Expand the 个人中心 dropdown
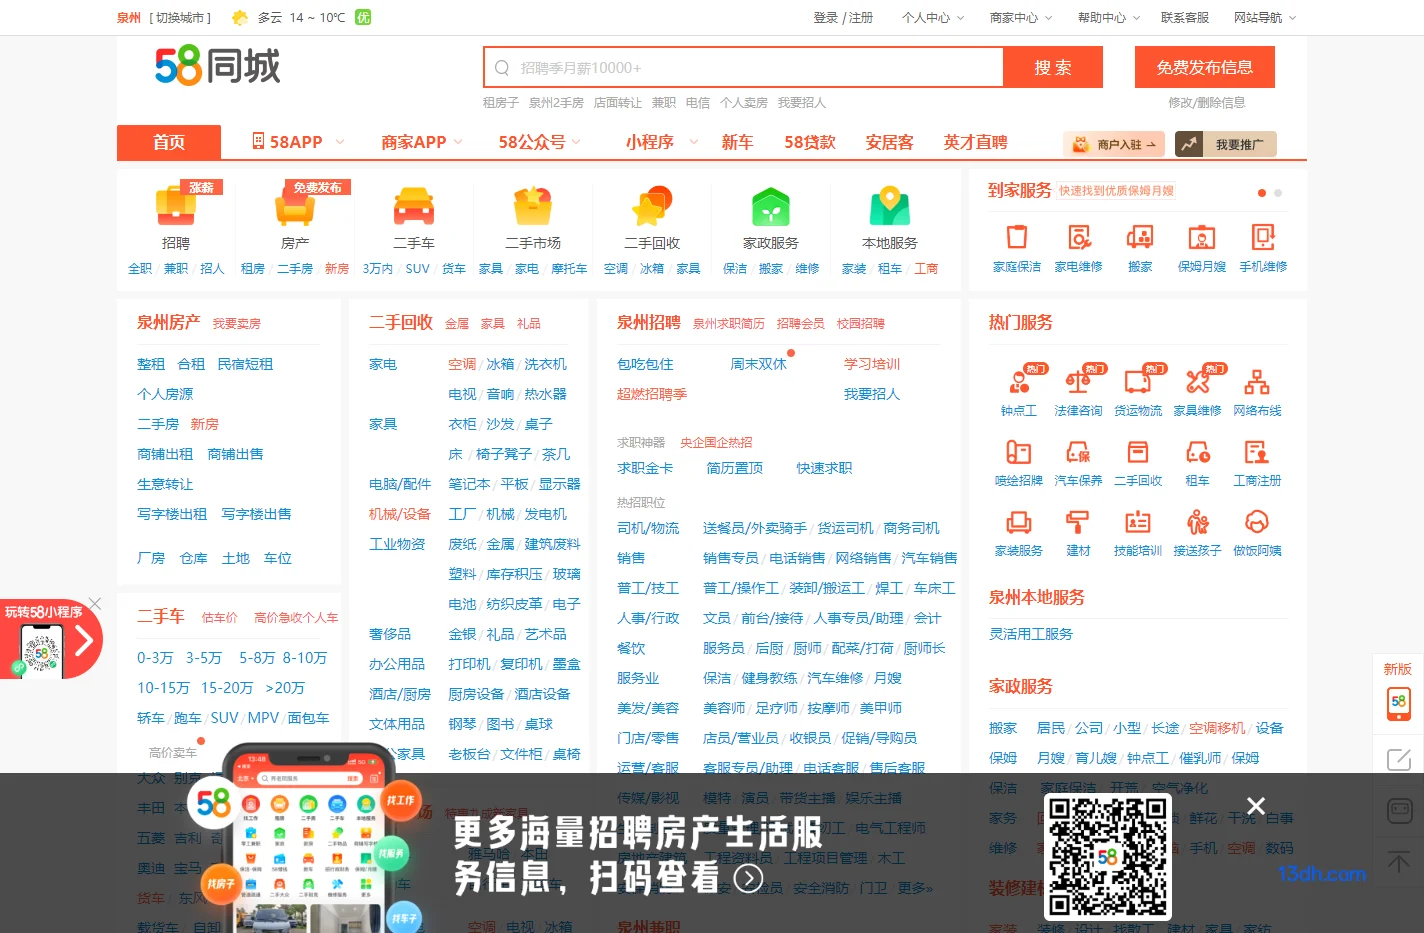Screen dimensions: 1424x933 [933, 17]
